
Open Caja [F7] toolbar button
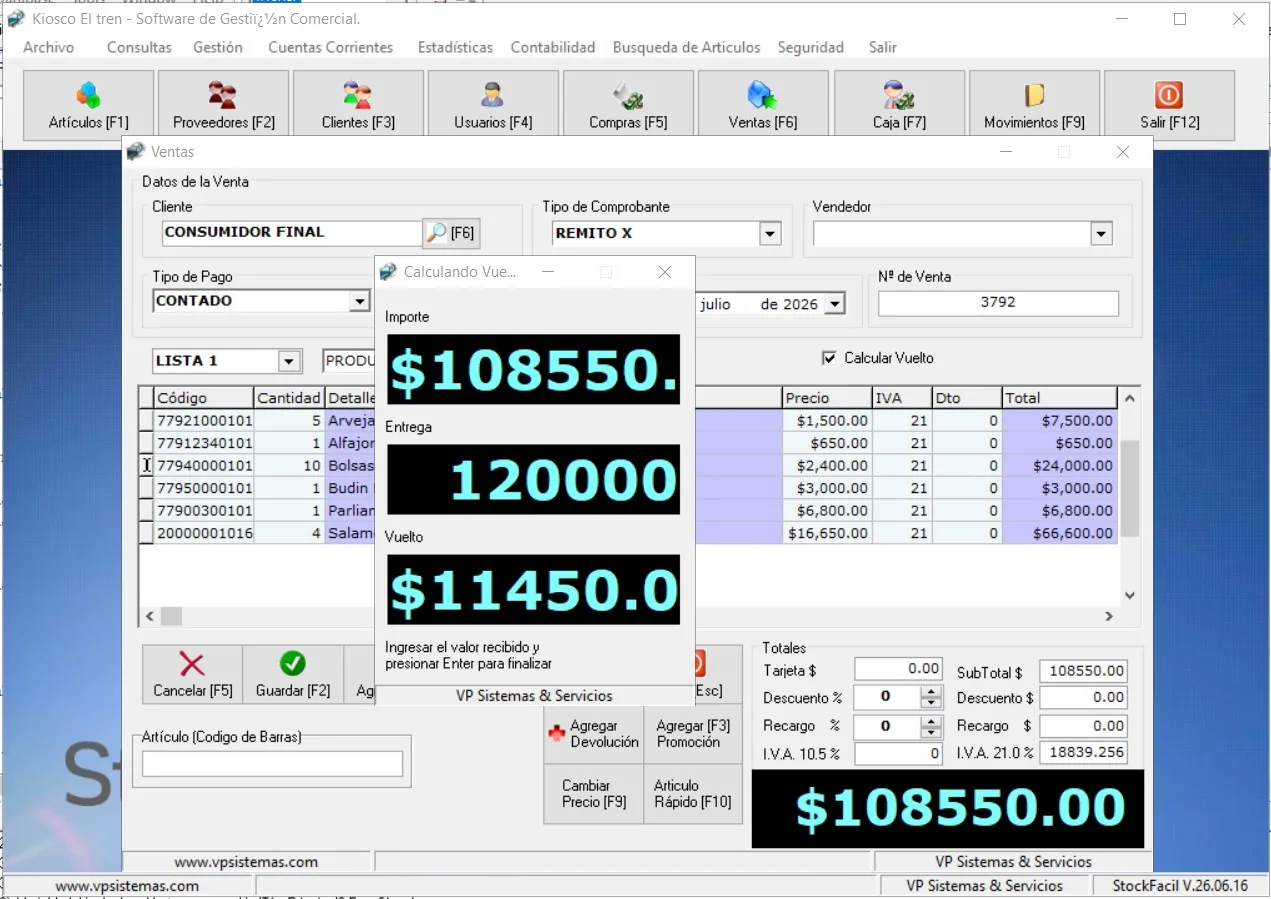pos(899,105)
